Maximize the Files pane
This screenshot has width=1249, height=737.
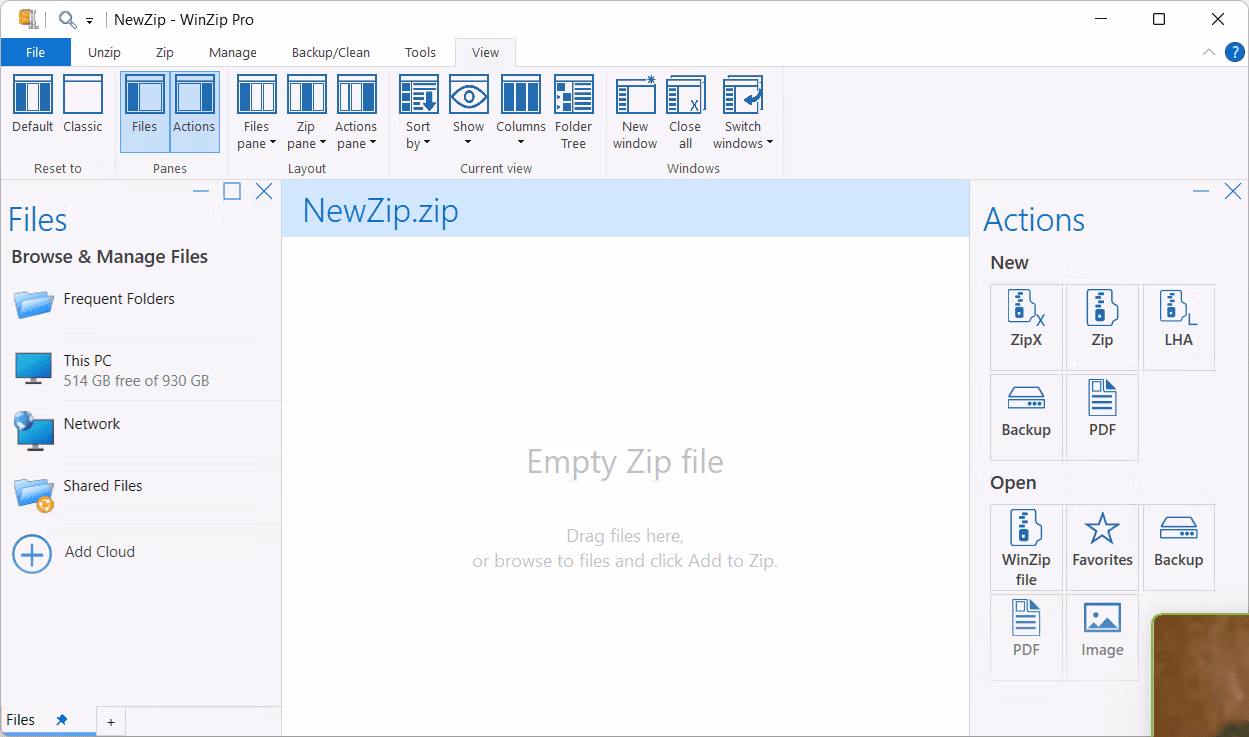tap(232, 191)
